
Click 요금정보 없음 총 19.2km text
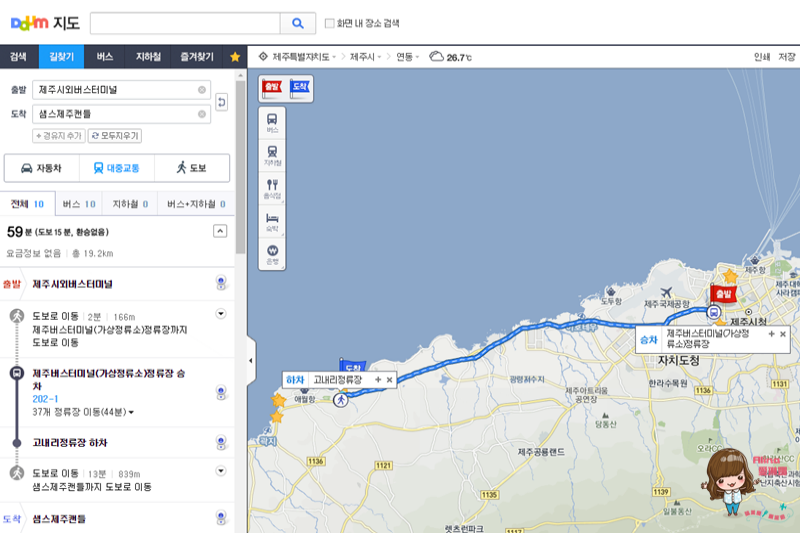60,253
